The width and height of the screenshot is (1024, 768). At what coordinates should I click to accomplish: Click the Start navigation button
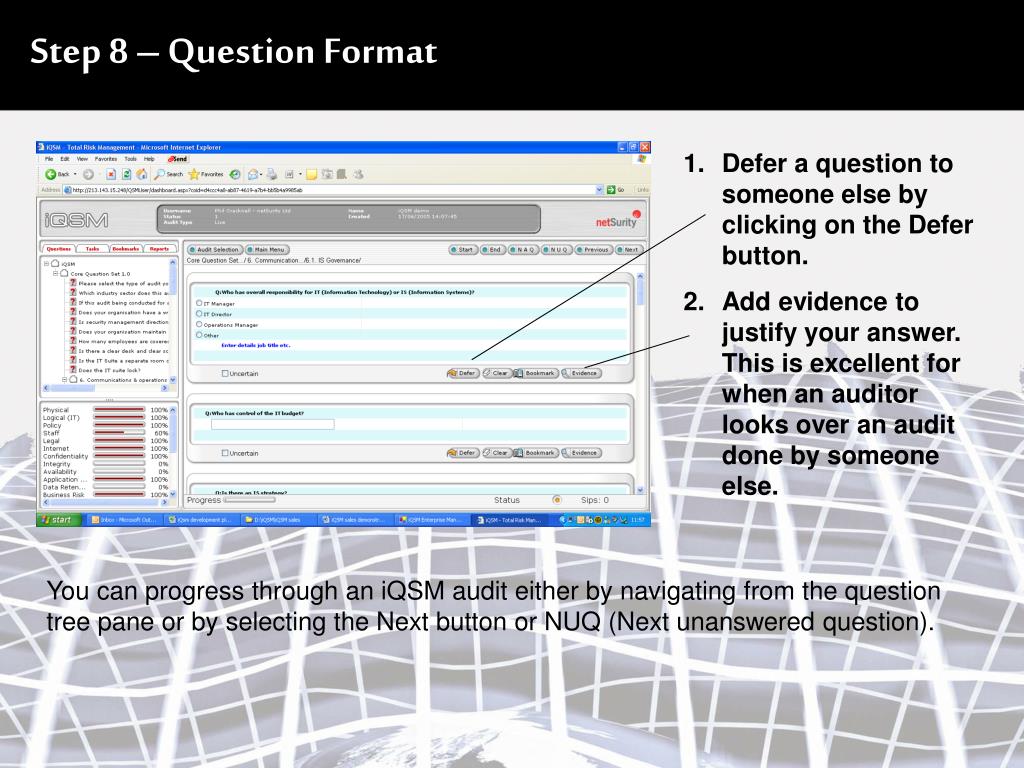coord(462,249)
